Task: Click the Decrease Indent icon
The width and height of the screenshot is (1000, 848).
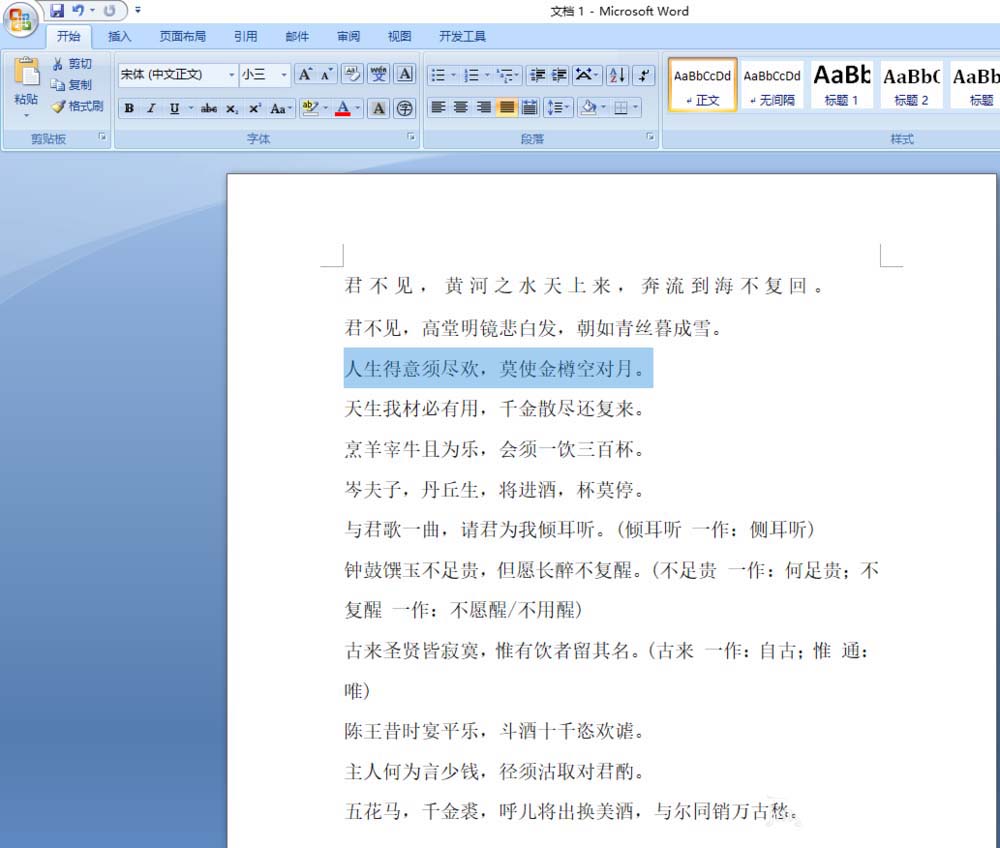Action: pos(538,75)
